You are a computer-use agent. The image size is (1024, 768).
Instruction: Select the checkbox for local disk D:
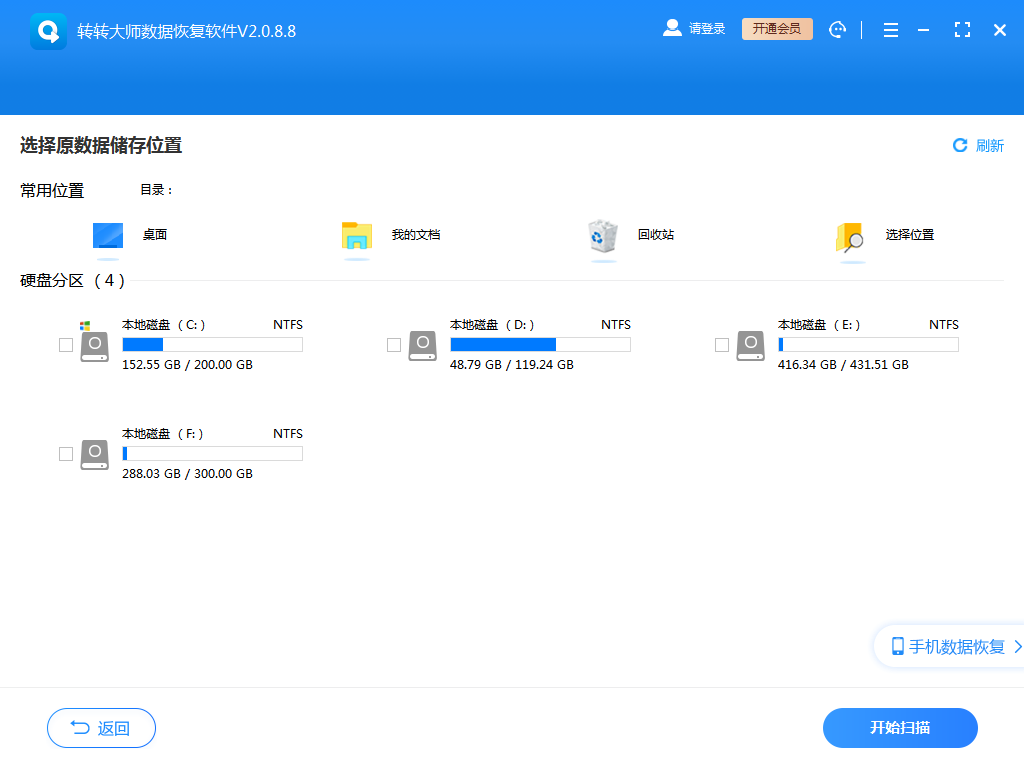pyautogui.click(x=394, y=345)
